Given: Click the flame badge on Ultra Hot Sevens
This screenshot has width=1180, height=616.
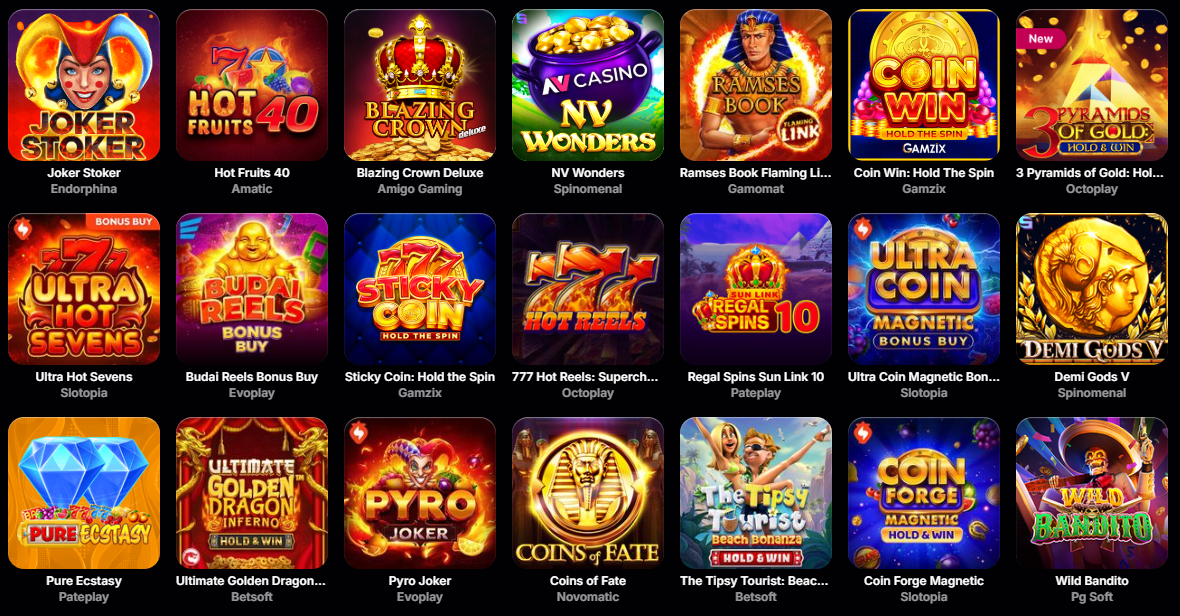Looking at the screenshot, I should coord(23,228).
